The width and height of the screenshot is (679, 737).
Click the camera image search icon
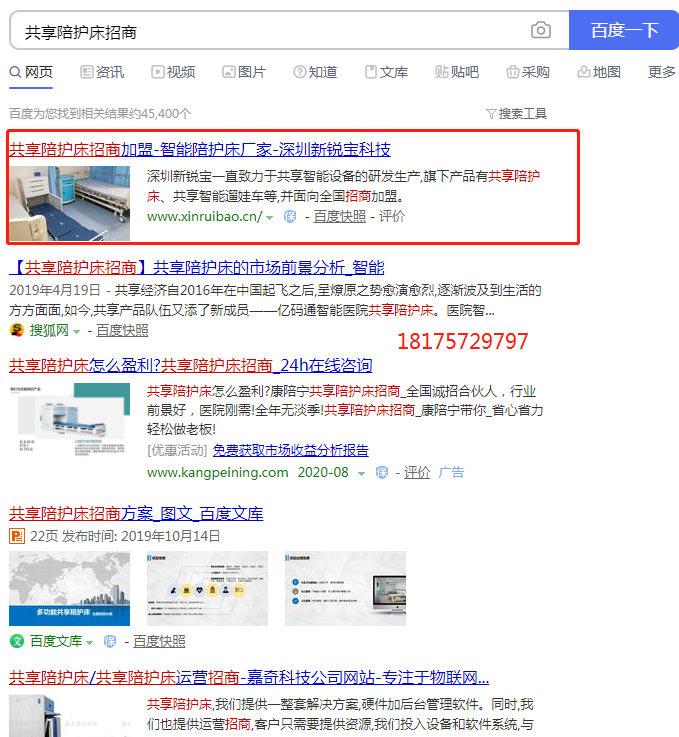[x=541, y=30]
